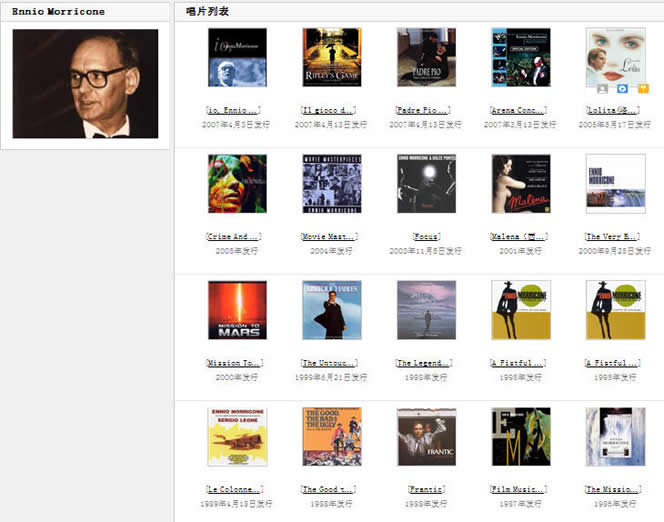
Task: Follow the '[io, Ennio...]' album link
Action: pos(233,110)
